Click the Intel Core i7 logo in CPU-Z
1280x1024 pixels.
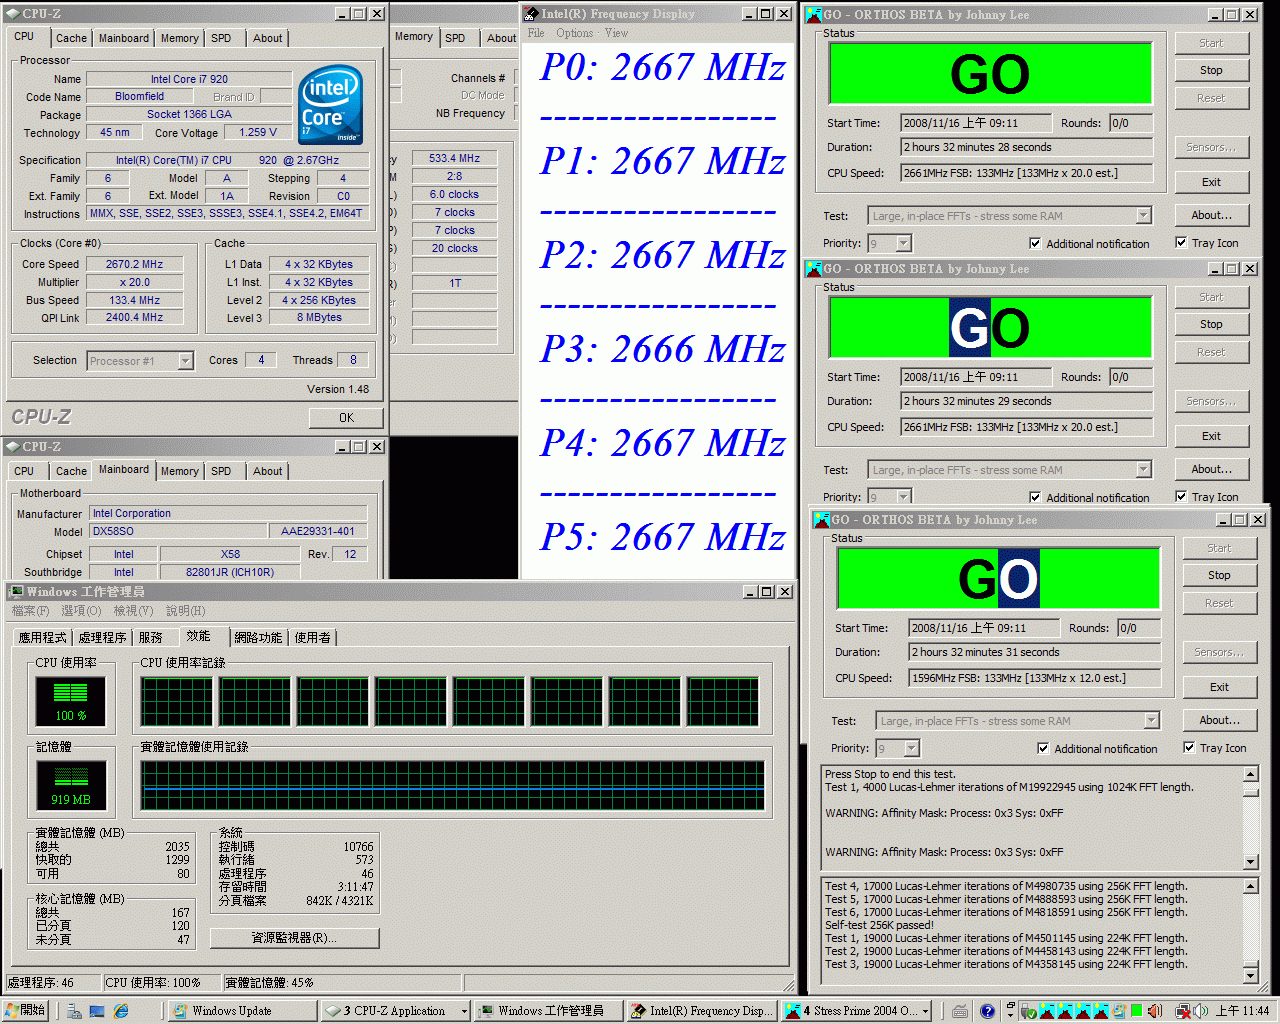331,105
